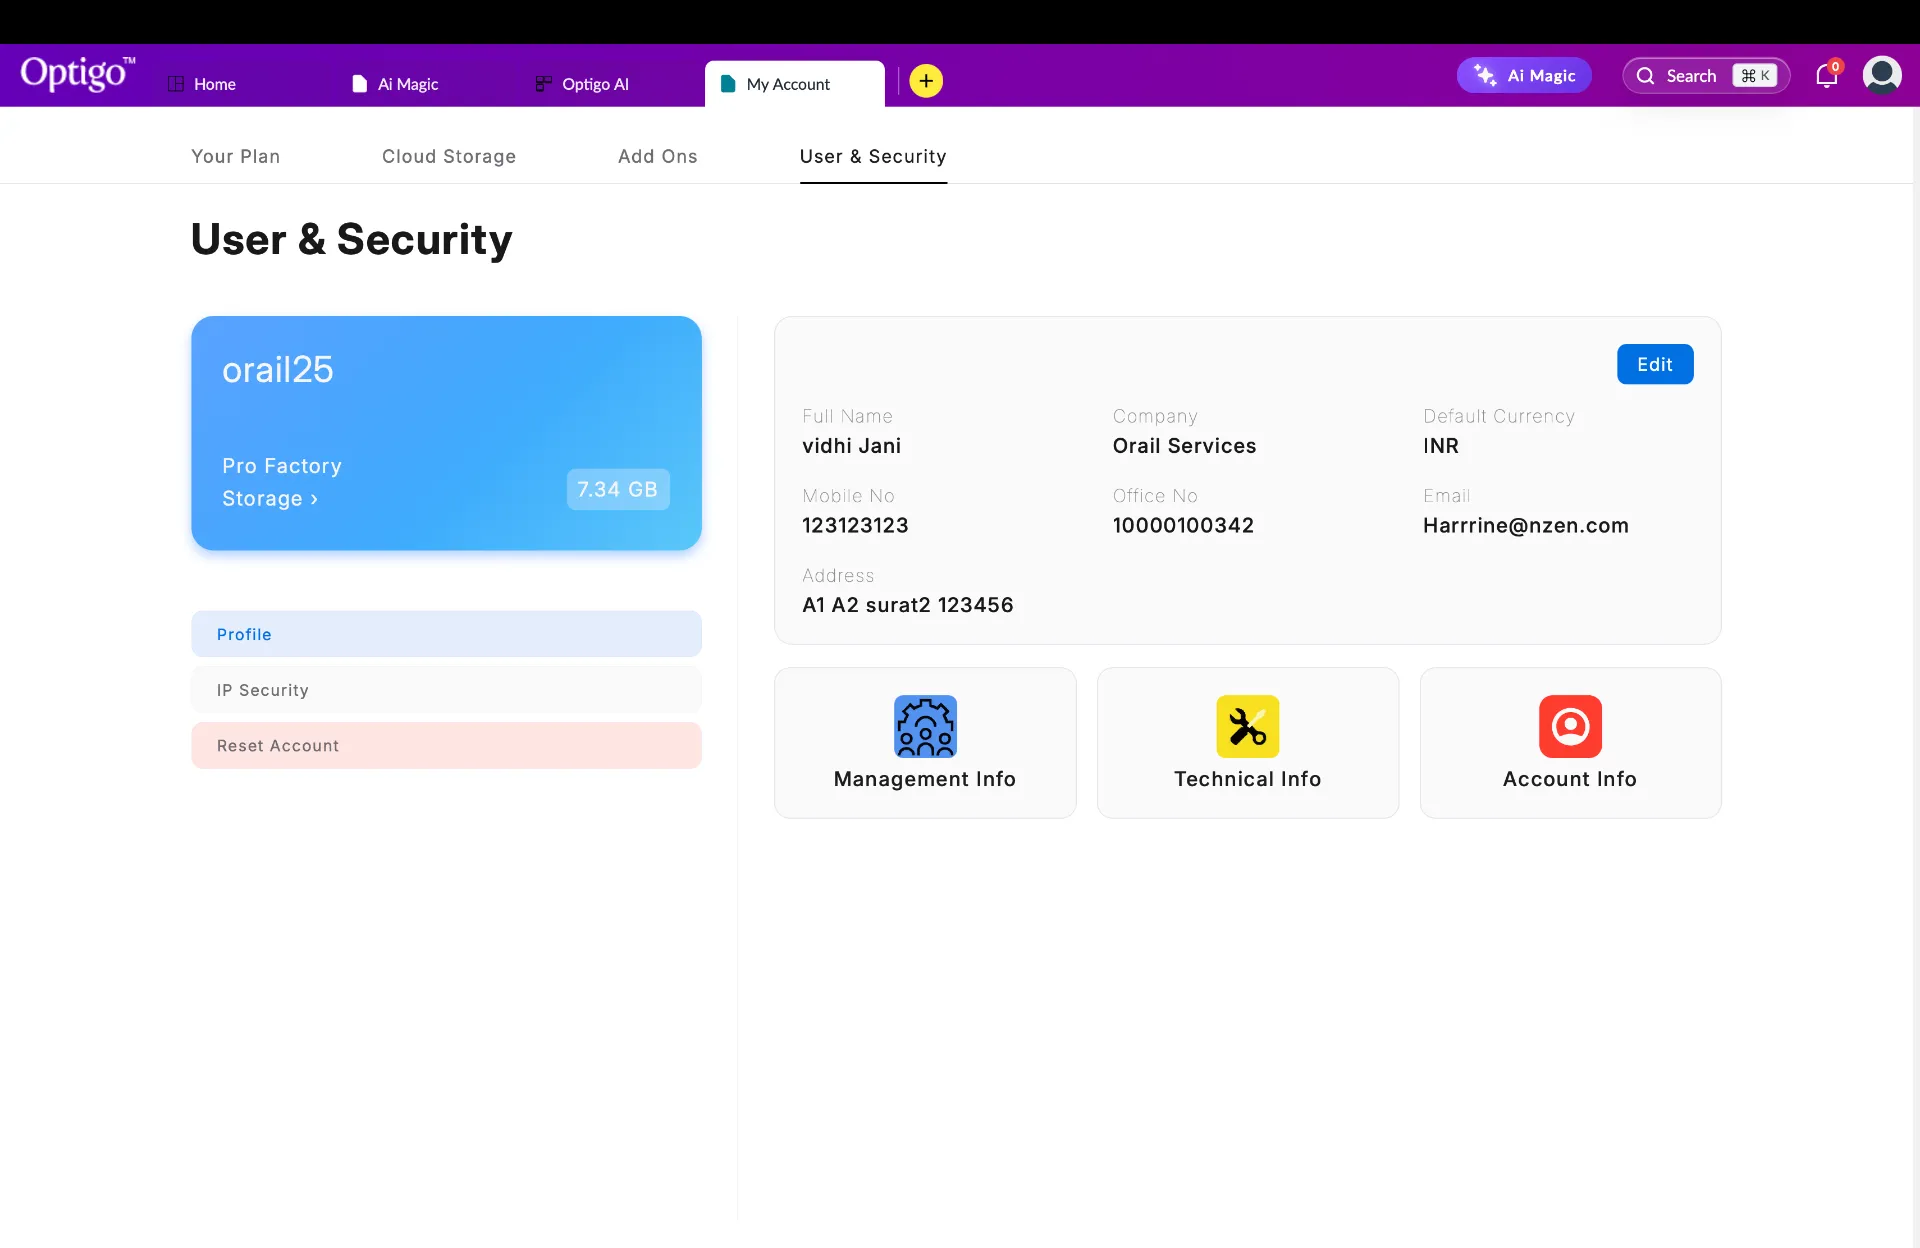This screenshot has width=1920, height=1248.
Task: Click the Technical Info tools icon
Action: (x=1247, y=726)
